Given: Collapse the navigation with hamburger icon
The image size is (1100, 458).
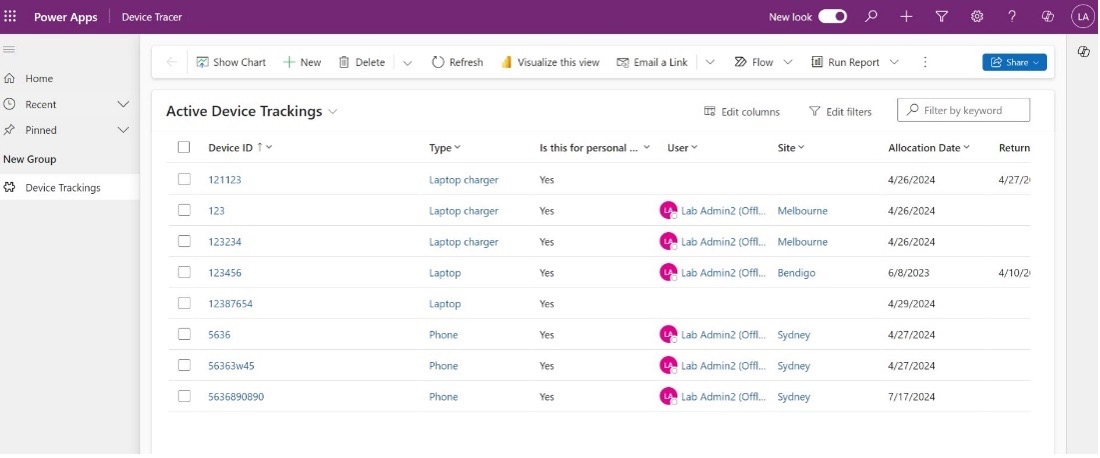Looking at the screenshot, I should [x=9, y=49].
